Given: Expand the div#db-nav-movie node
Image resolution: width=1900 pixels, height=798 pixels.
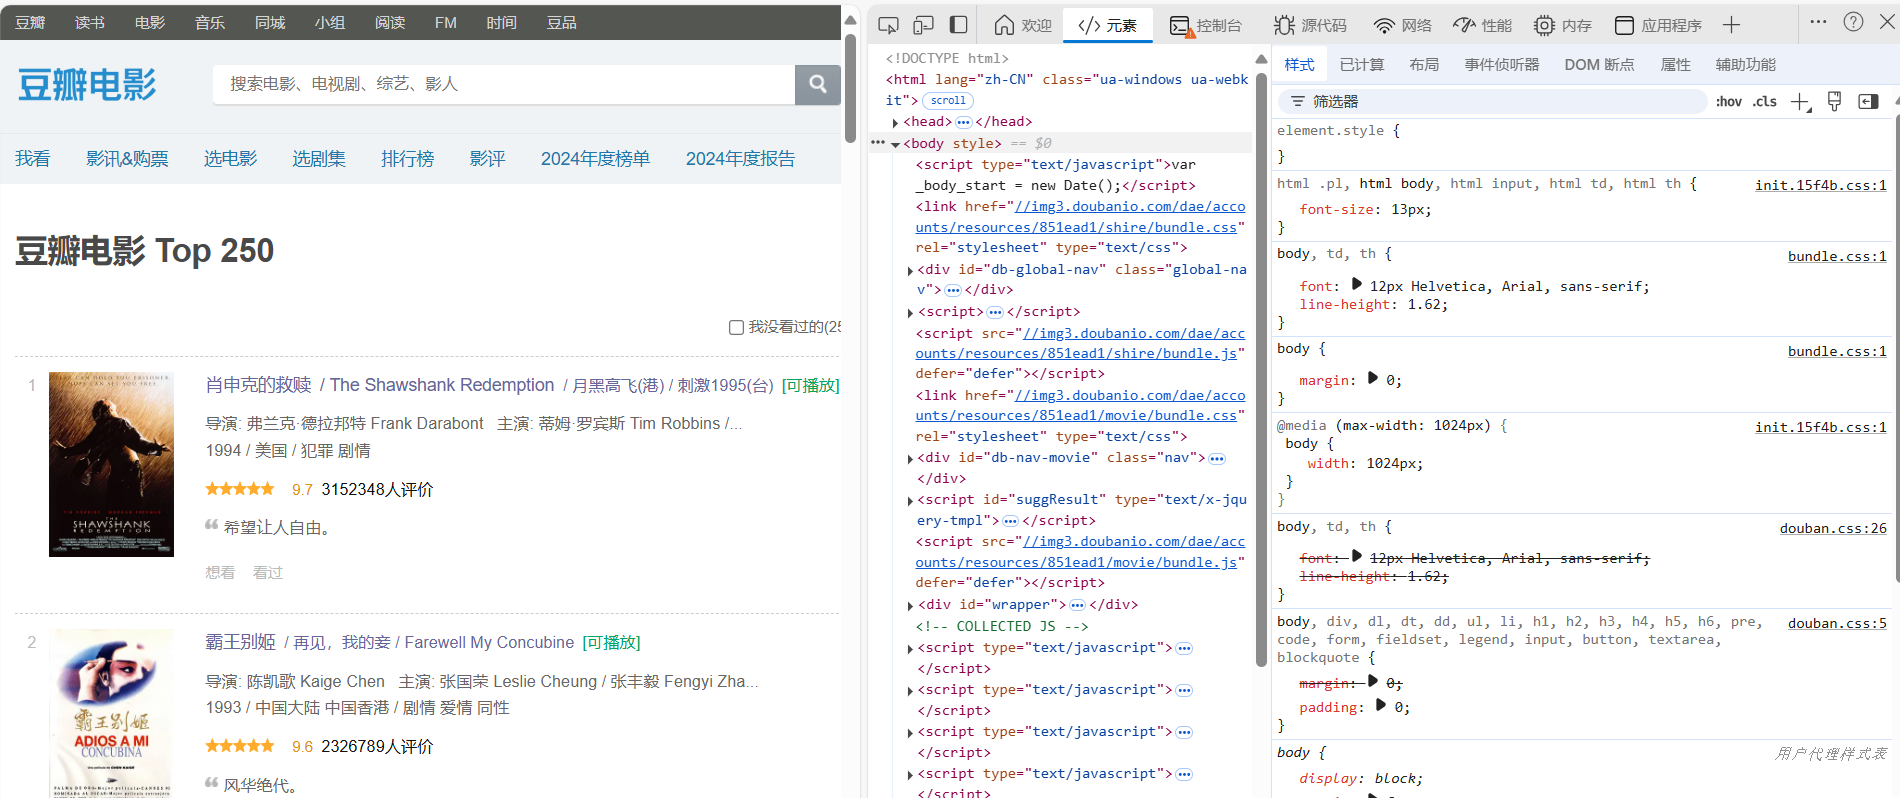Looking at the screenshot, I should (x=909, y=458).
